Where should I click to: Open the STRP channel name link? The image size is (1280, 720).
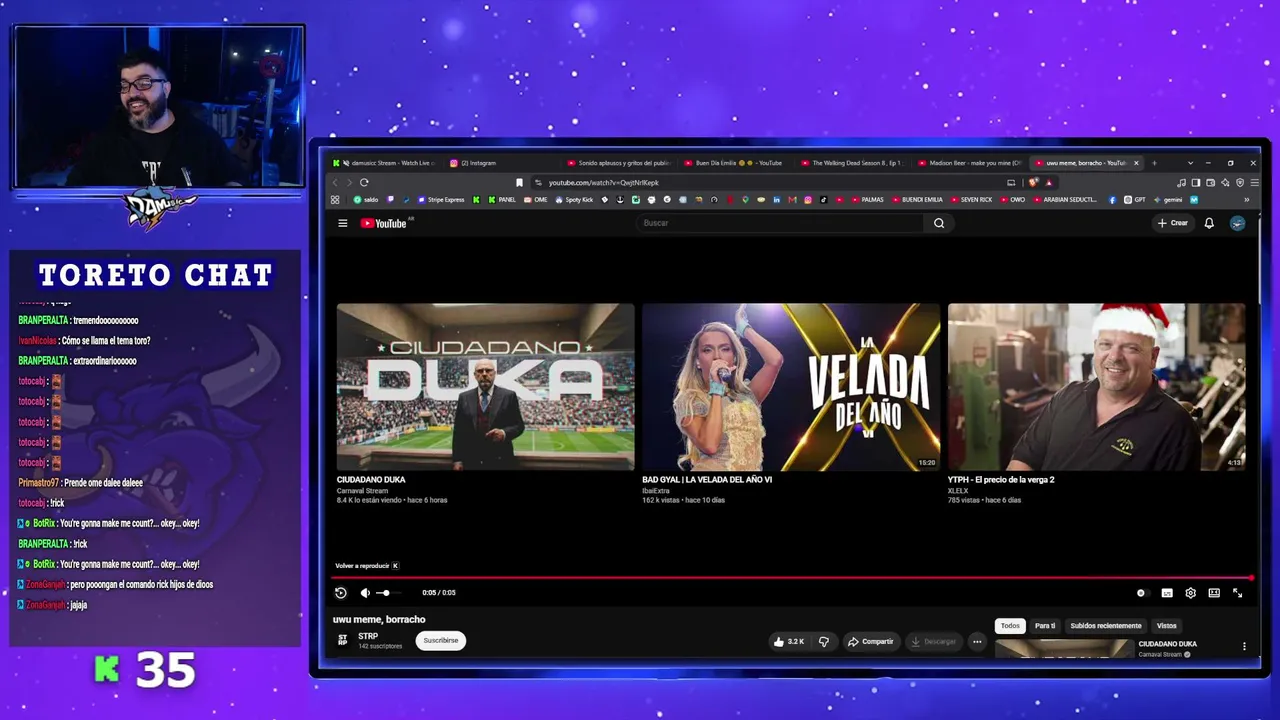point(368,636)
